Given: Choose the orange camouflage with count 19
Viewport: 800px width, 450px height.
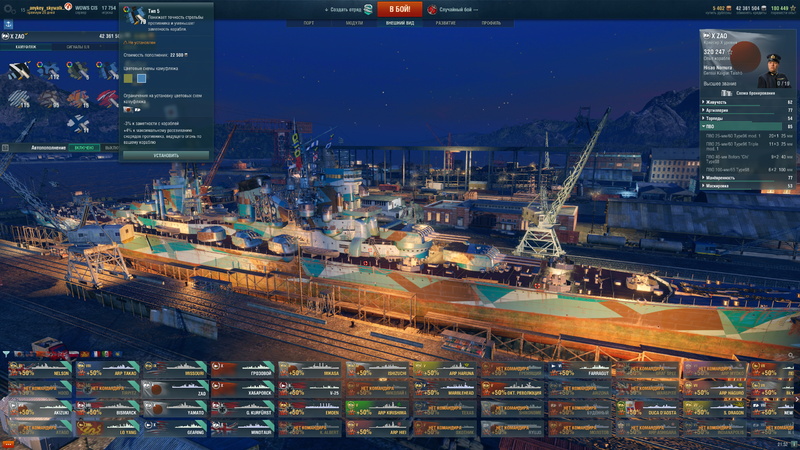Looking at the screenshot, I should 78,98.
